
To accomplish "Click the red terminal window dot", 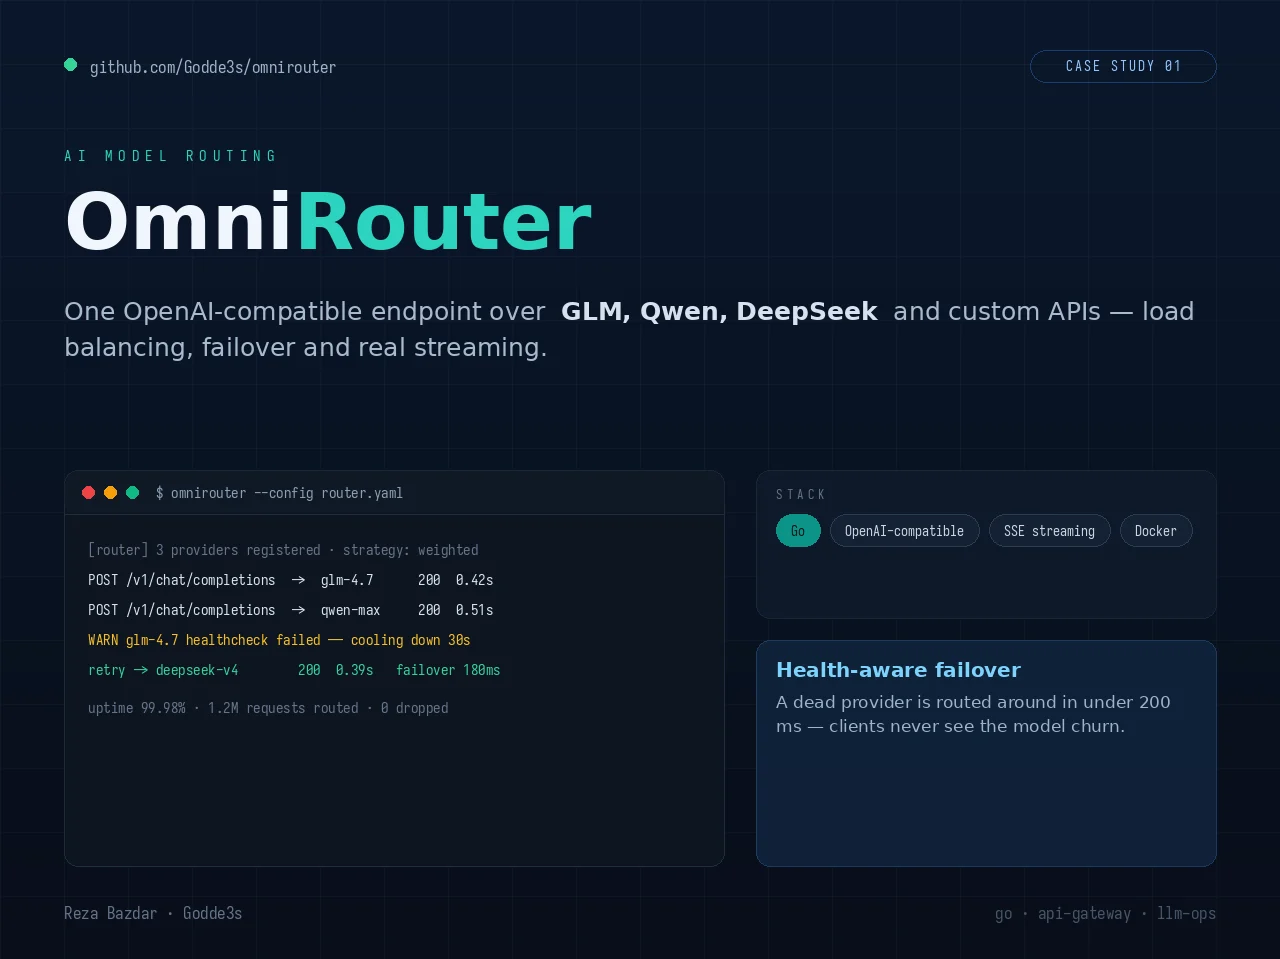I will coord(88,492).
